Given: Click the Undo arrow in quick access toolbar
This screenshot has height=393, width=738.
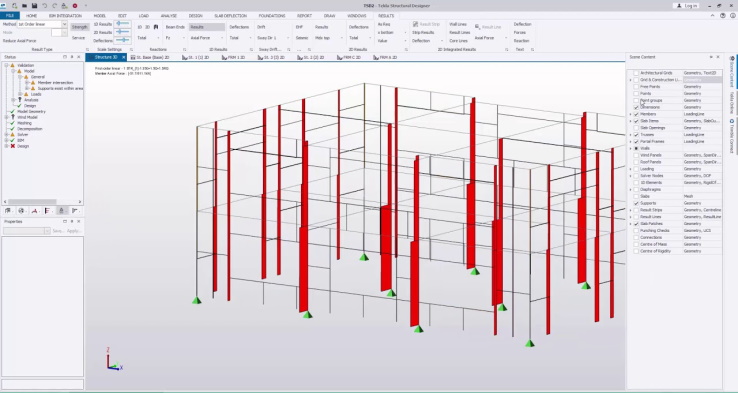Looking at the screenshot, I should coord(45,6).
